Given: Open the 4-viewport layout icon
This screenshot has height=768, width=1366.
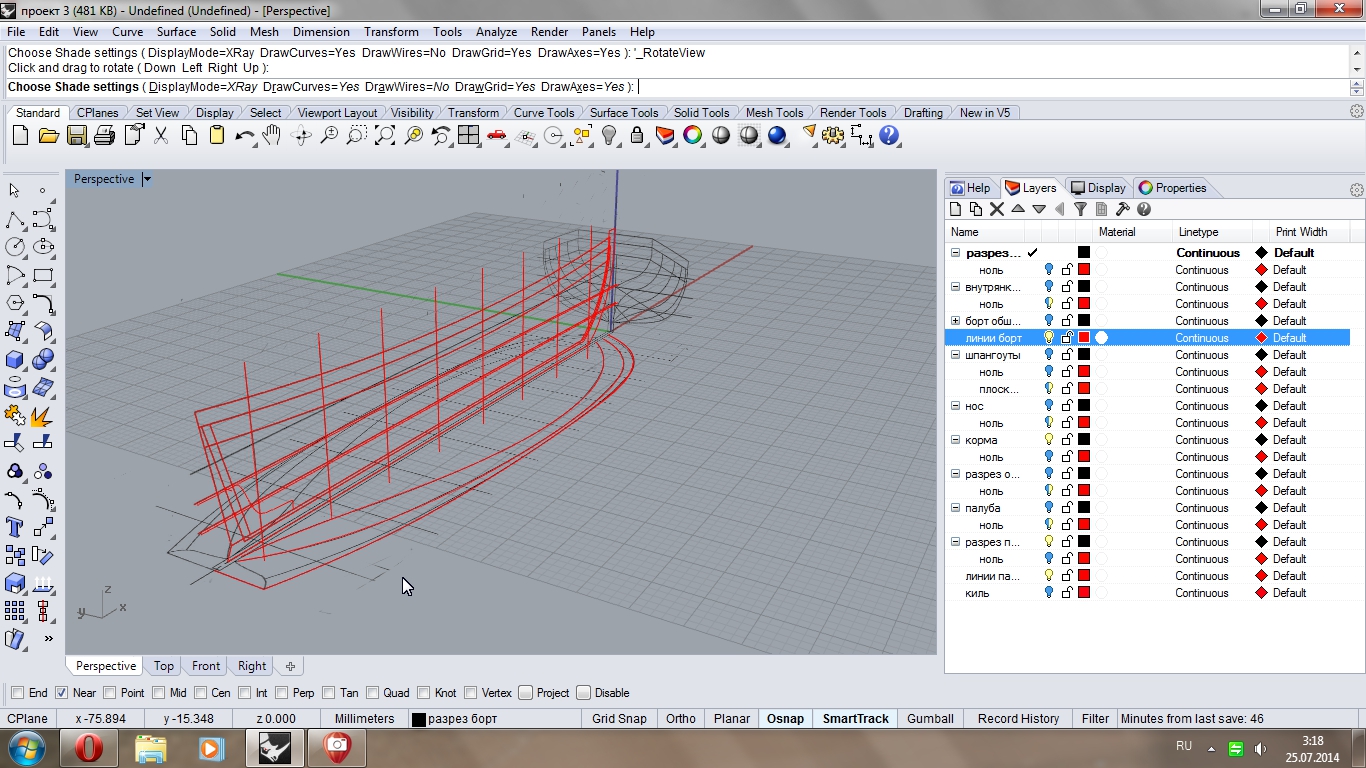Looking at the screenshot, I should point(469,135).
